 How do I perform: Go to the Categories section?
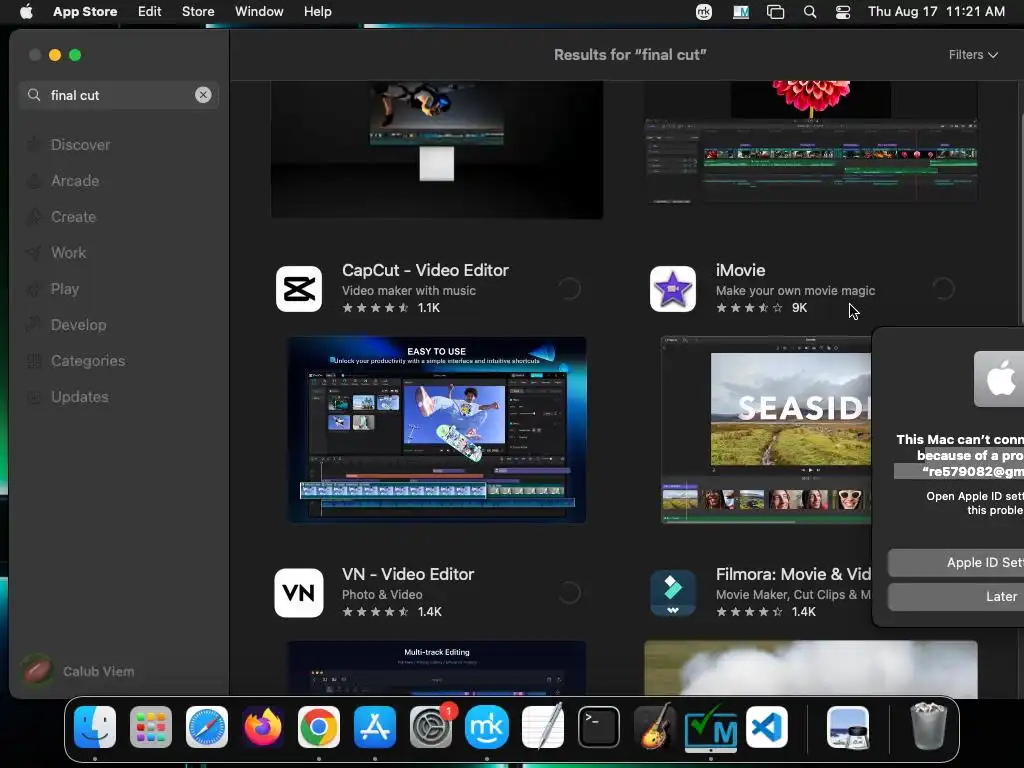pyautogui.click(x=88, y=360)
